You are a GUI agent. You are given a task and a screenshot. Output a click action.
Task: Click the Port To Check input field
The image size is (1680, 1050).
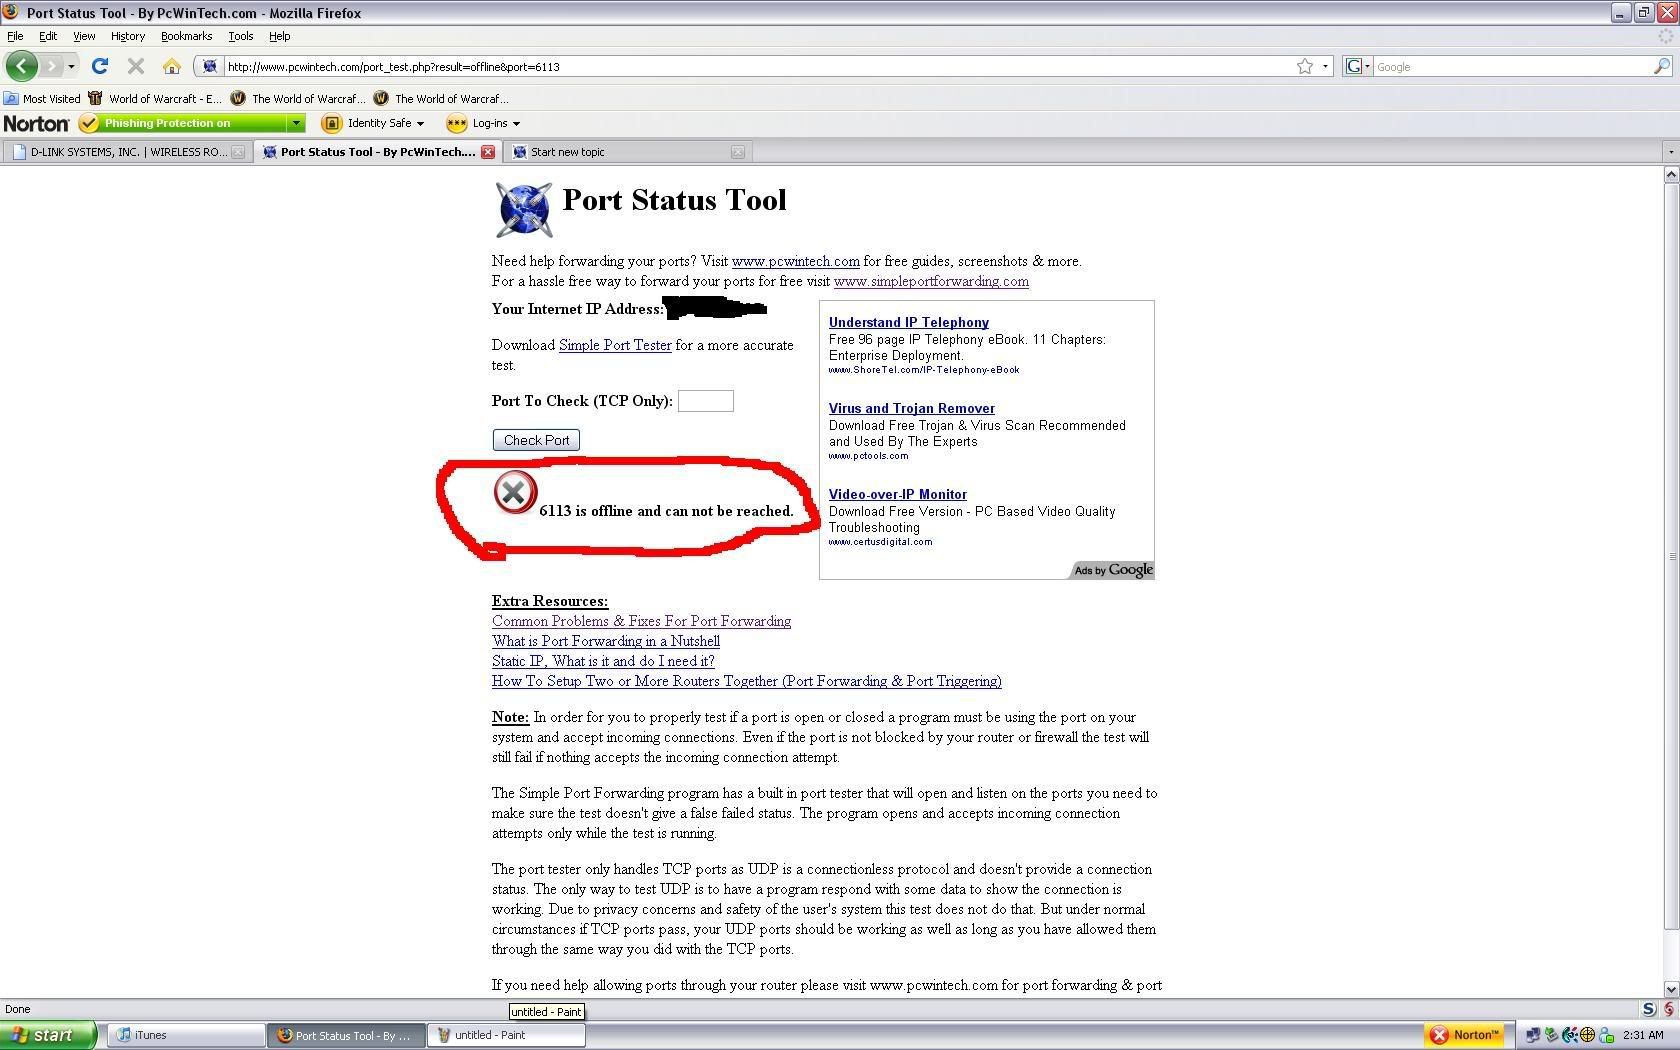click(706, 401)
